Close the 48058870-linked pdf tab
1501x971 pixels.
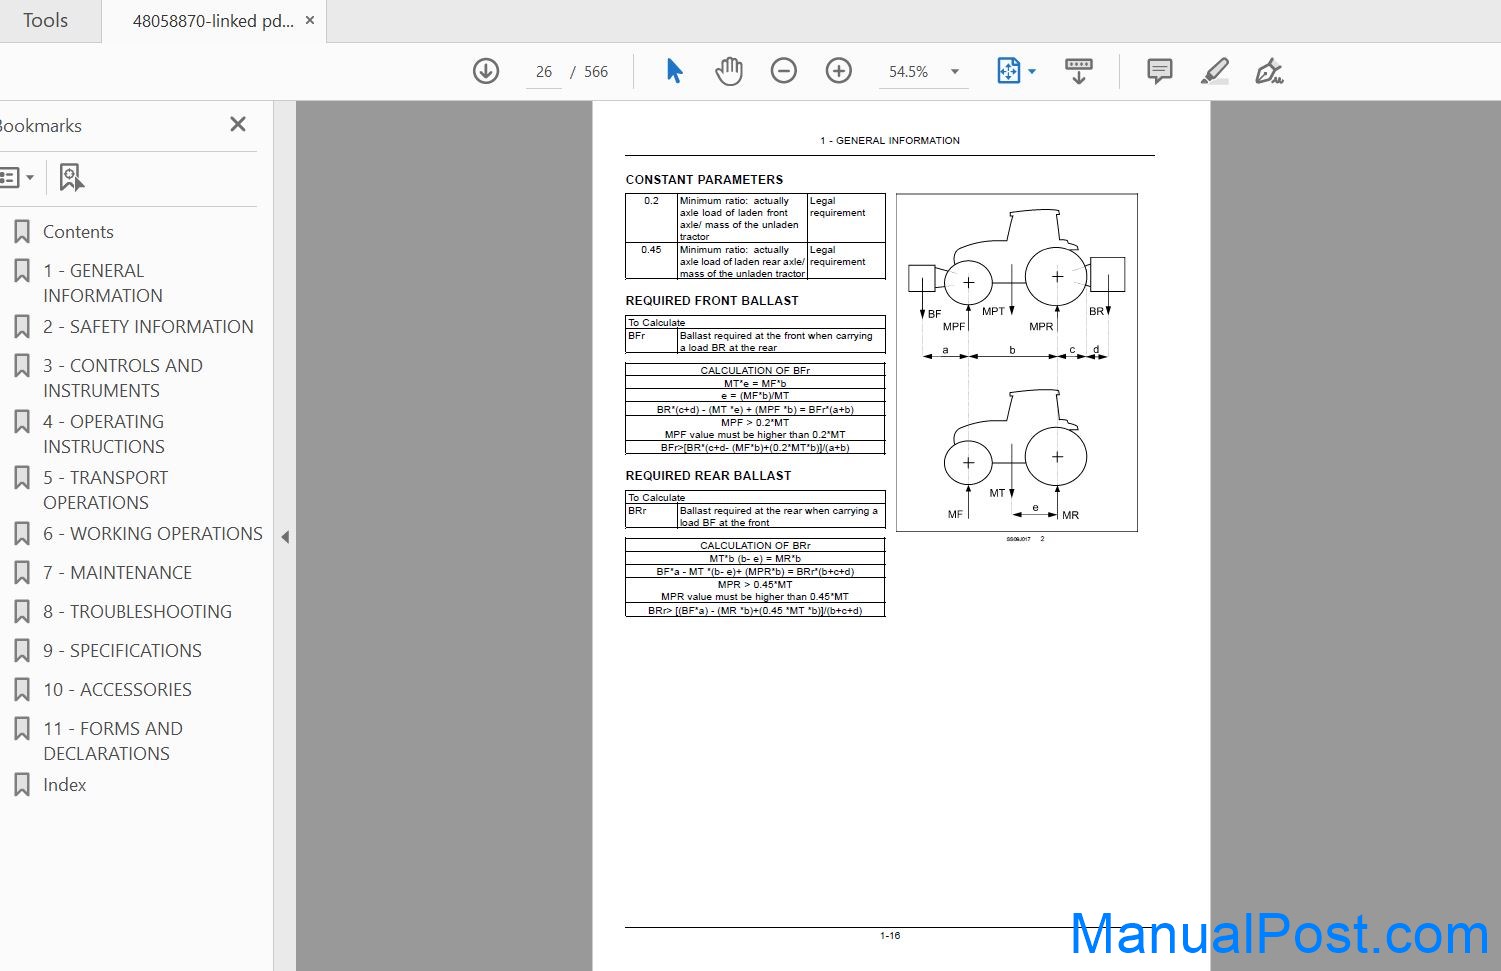310,20
